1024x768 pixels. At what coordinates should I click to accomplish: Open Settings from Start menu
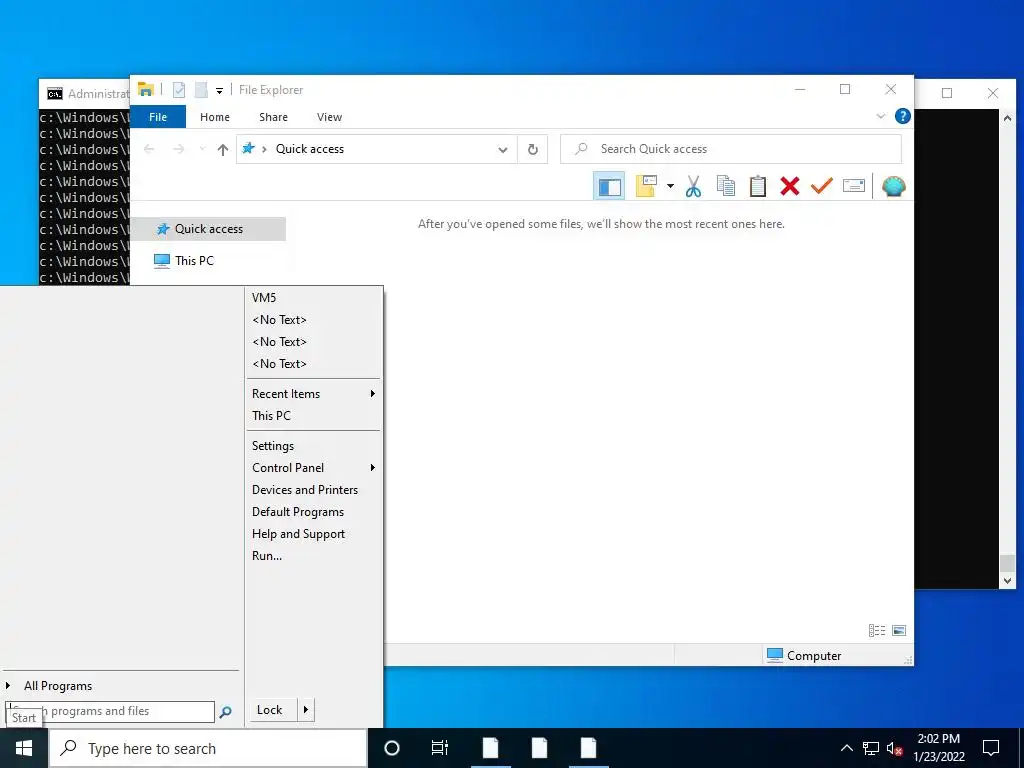[313, 445]
